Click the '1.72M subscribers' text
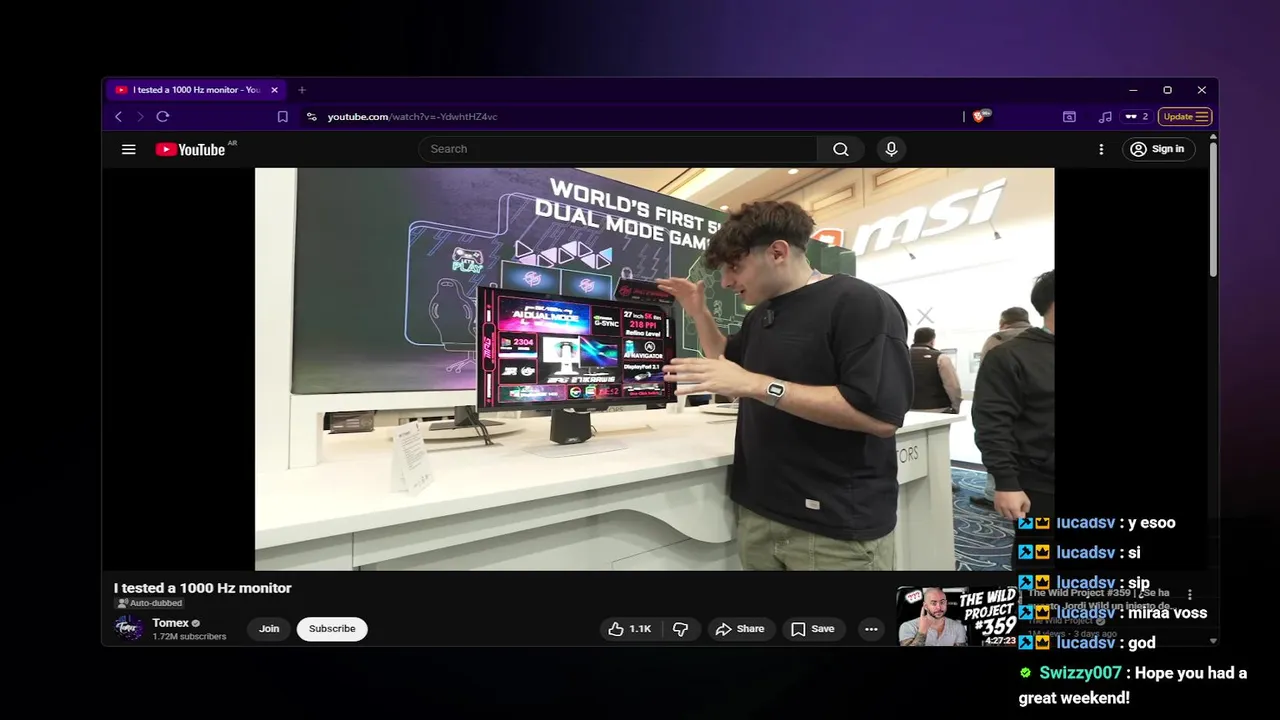Image resolution: width=1280 pixels, height=720 pixels. point(189,637)
